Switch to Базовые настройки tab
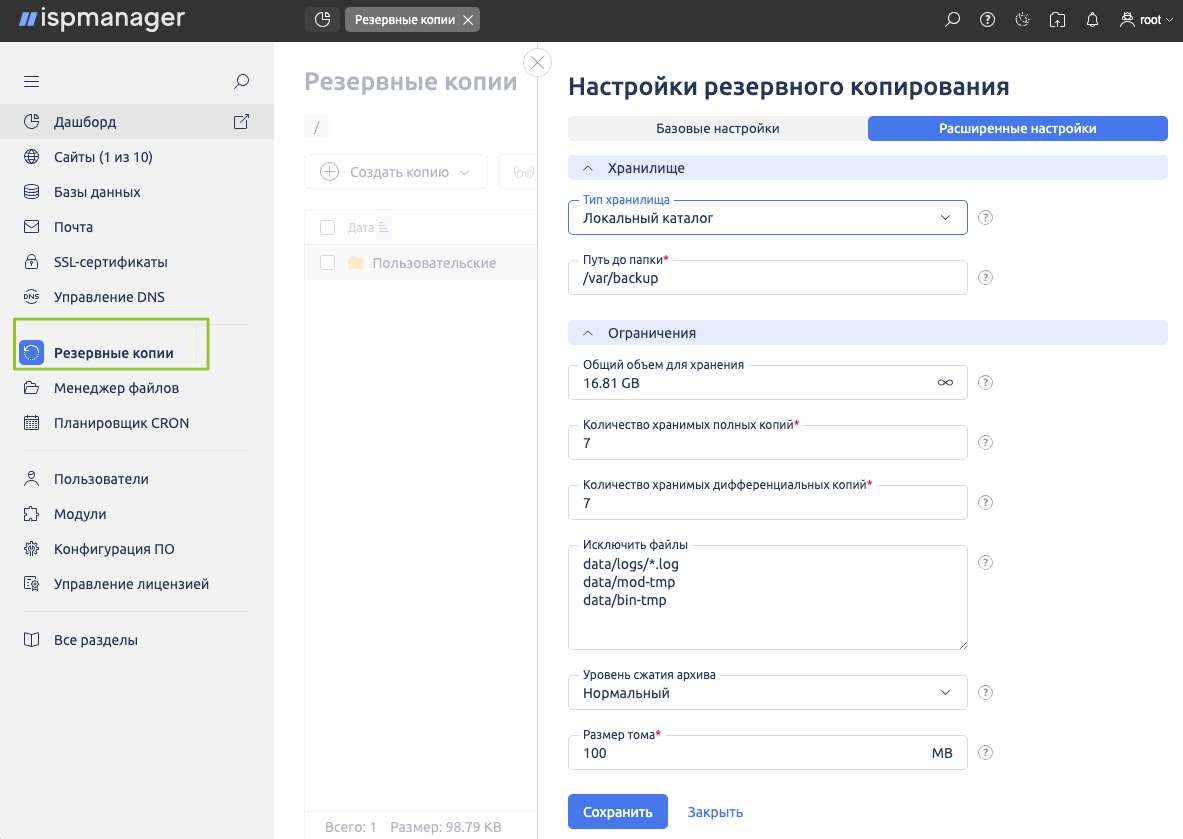 (717, 129)
